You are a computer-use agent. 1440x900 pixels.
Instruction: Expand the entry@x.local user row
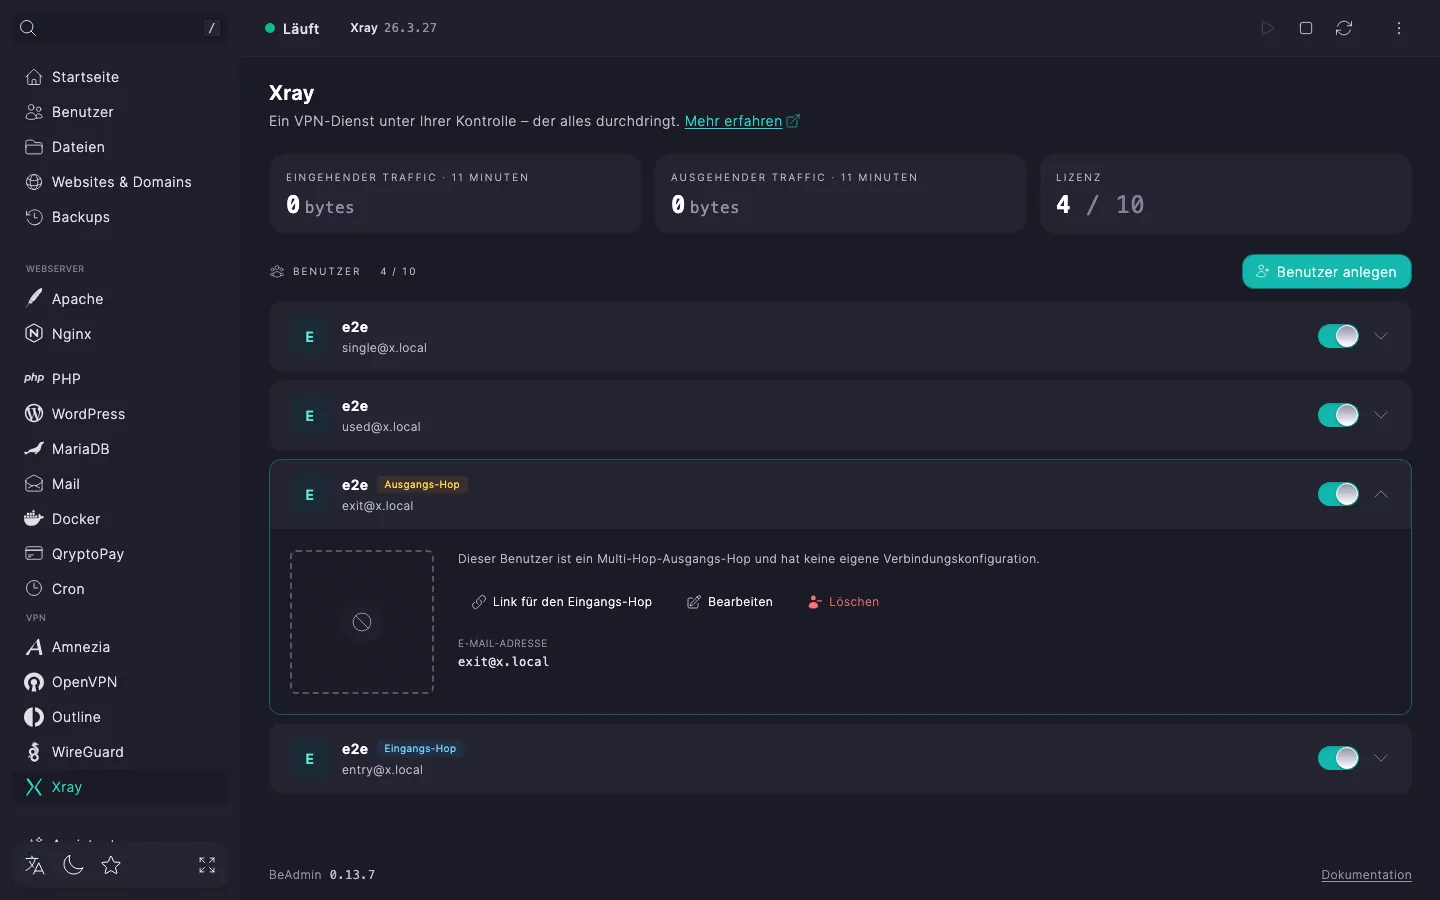click(1381, 758)
